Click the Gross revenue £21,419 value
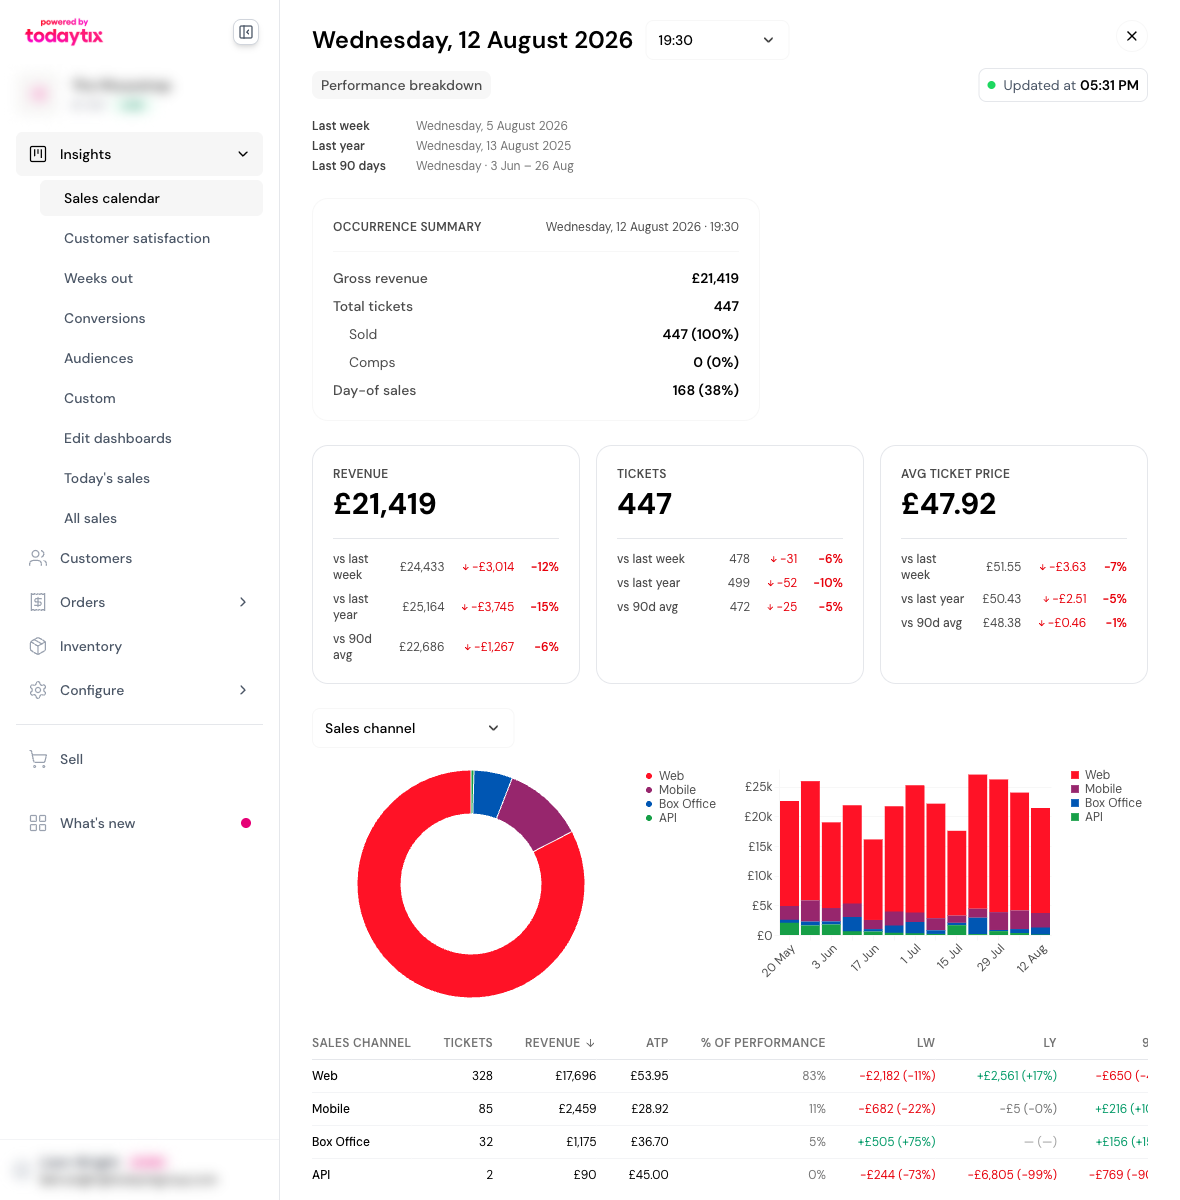 pyautogui.click(x=715, y=278)
